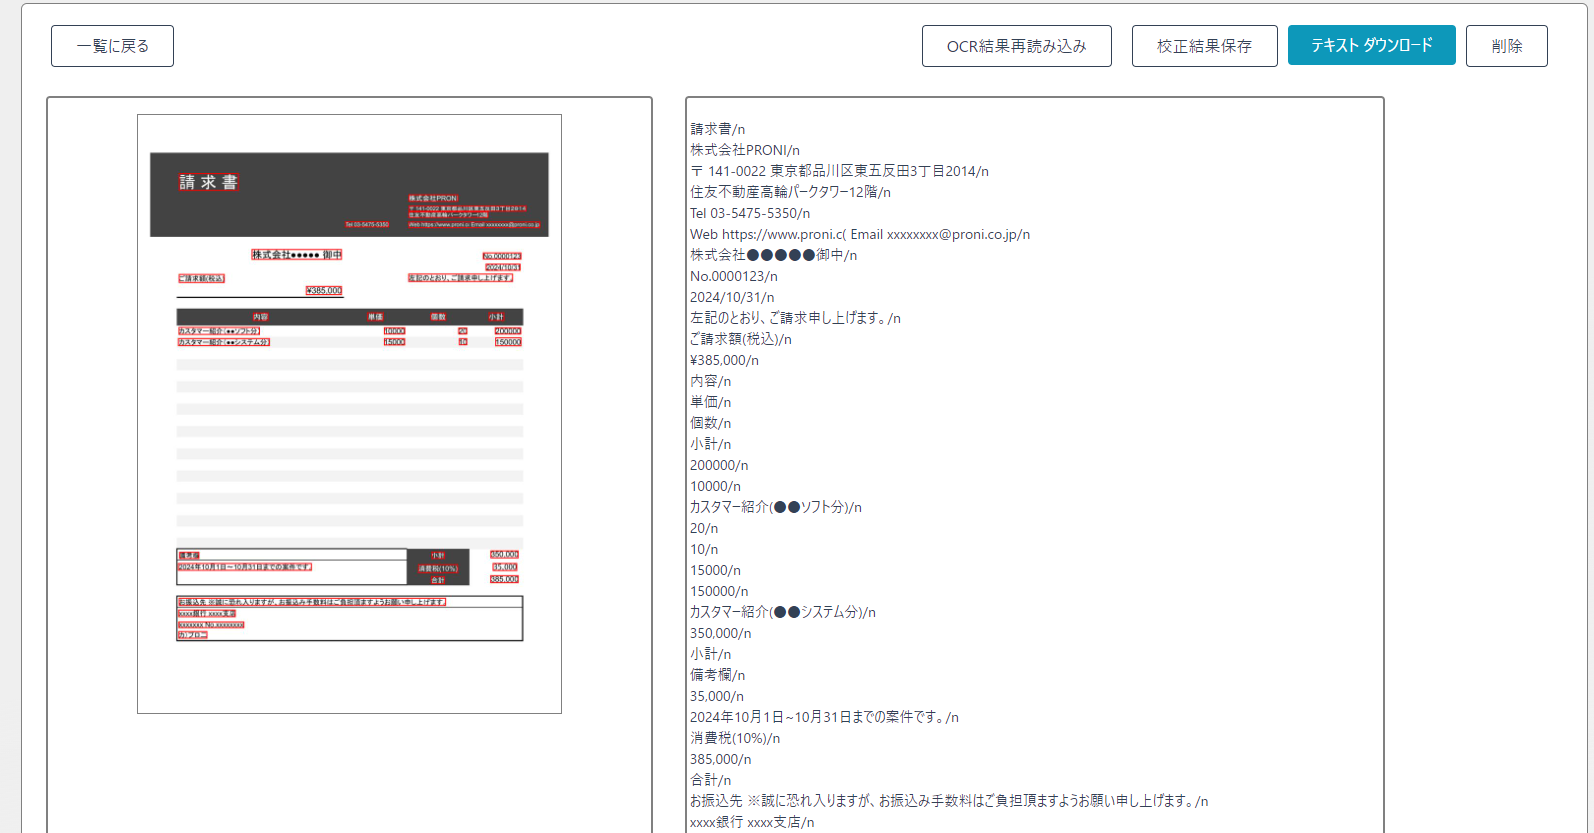Click the xxxx銀行 xxxx支店 text line
The width and height of the screenshot is (1594, 833).
(x=752, y=822)
